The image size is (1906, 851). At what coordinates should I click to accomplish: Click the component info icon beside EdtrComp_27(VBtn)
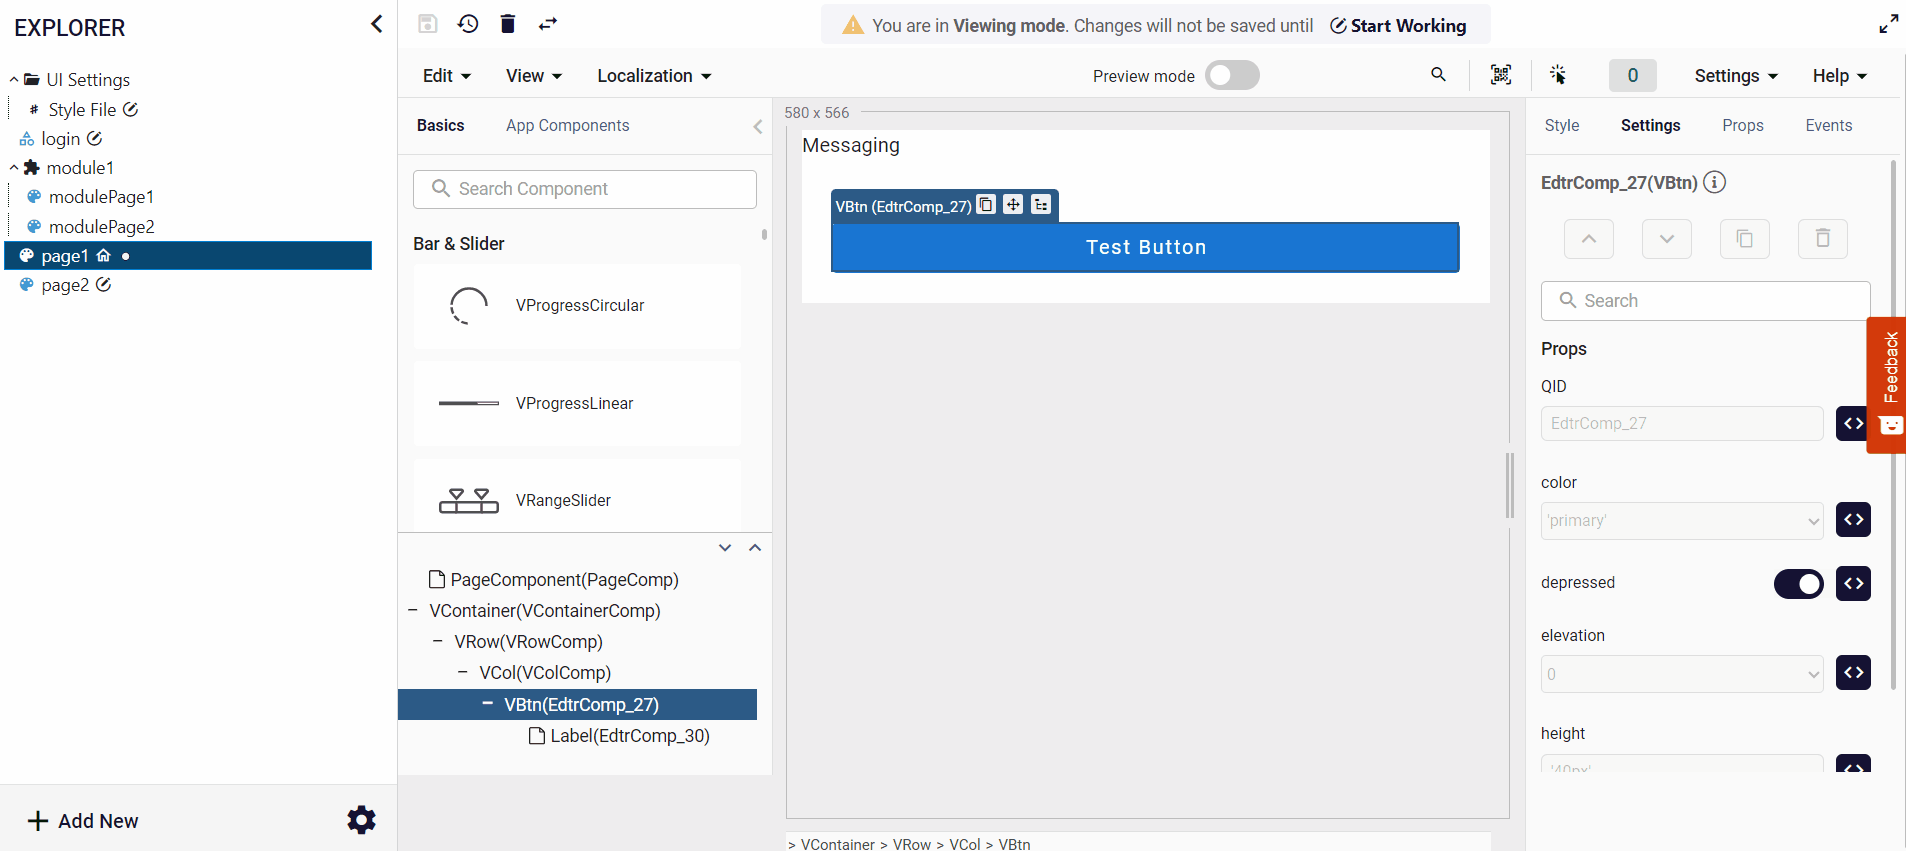1715,182
